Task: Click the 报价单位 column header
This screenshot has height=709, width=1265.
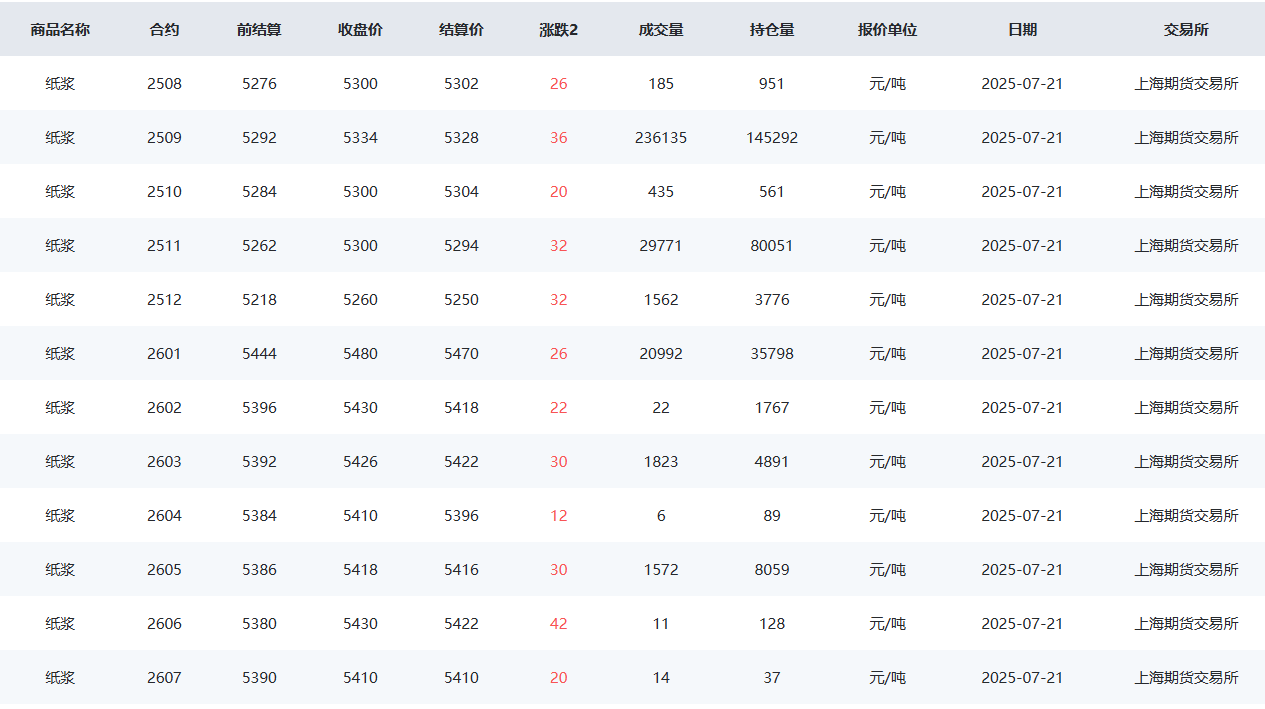Action: pos(887,30)
